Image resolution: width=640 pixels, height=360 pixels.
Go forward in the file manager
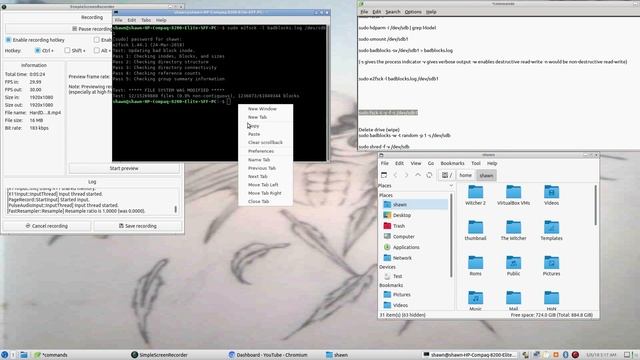(406, 175)
